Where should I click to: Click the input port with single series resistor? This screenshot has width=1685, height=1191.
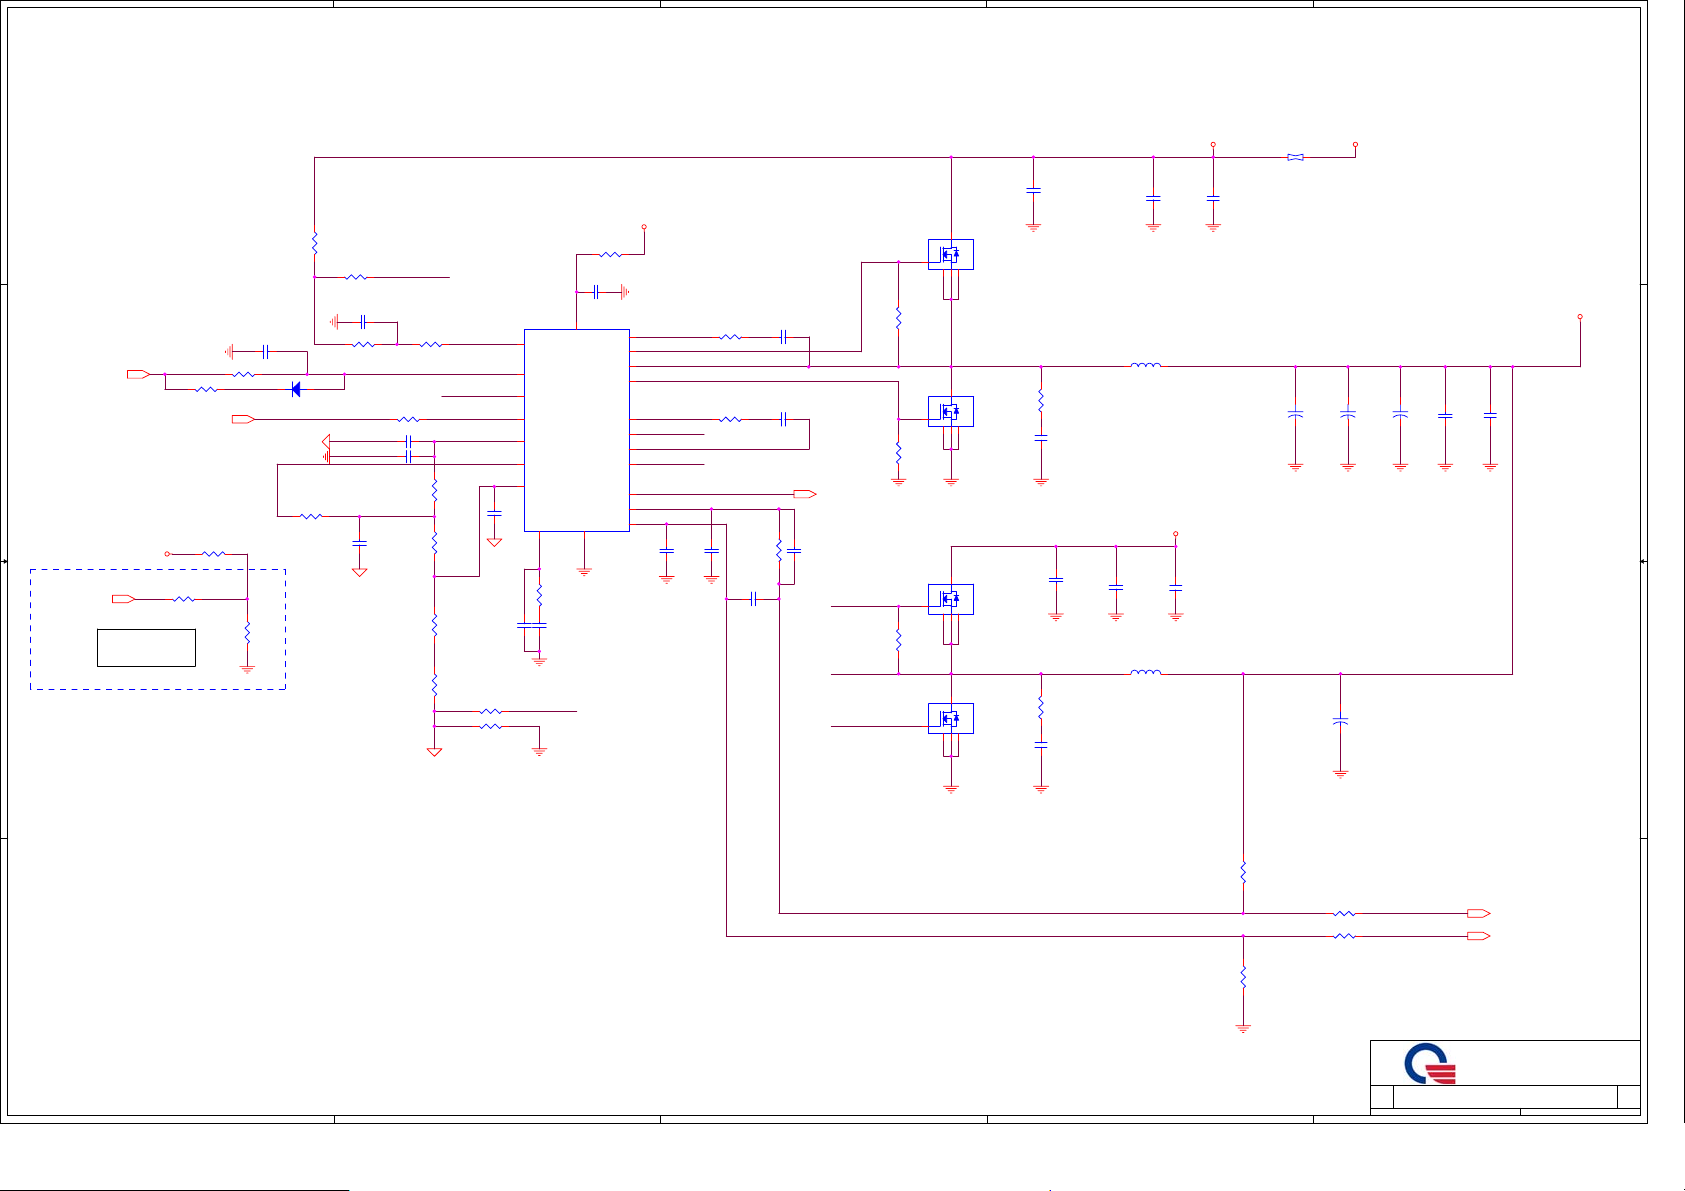click(243, 419)
